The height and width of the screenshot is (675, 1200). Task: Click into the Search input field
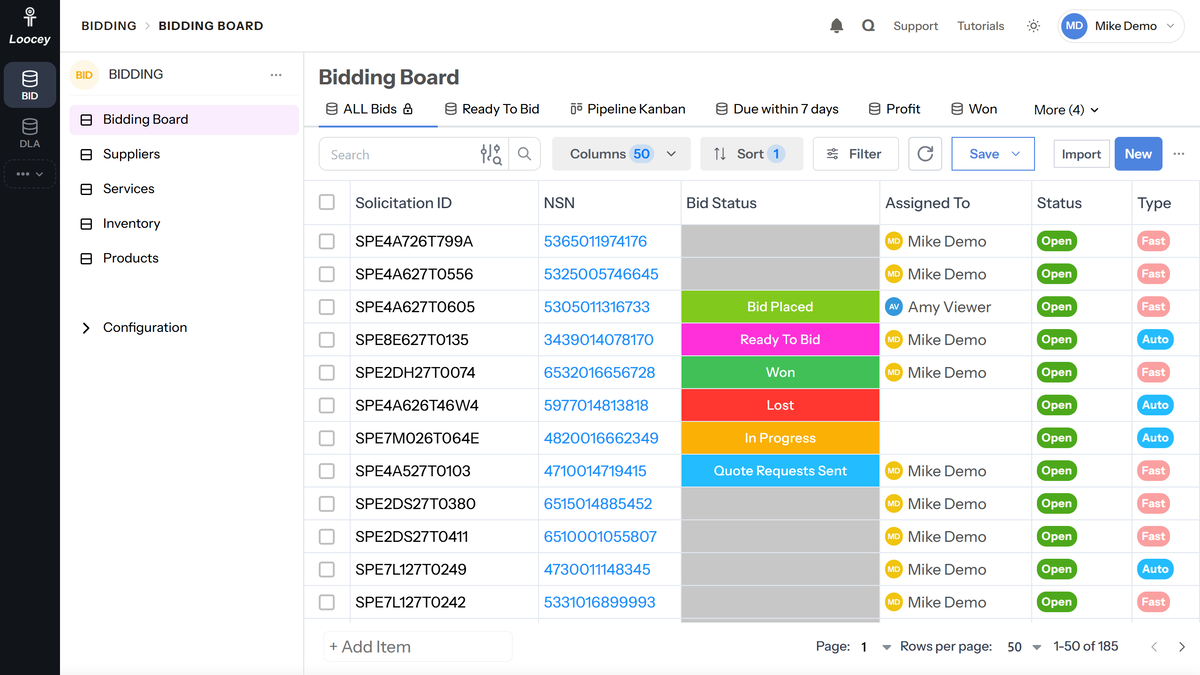tap(400, 154)
